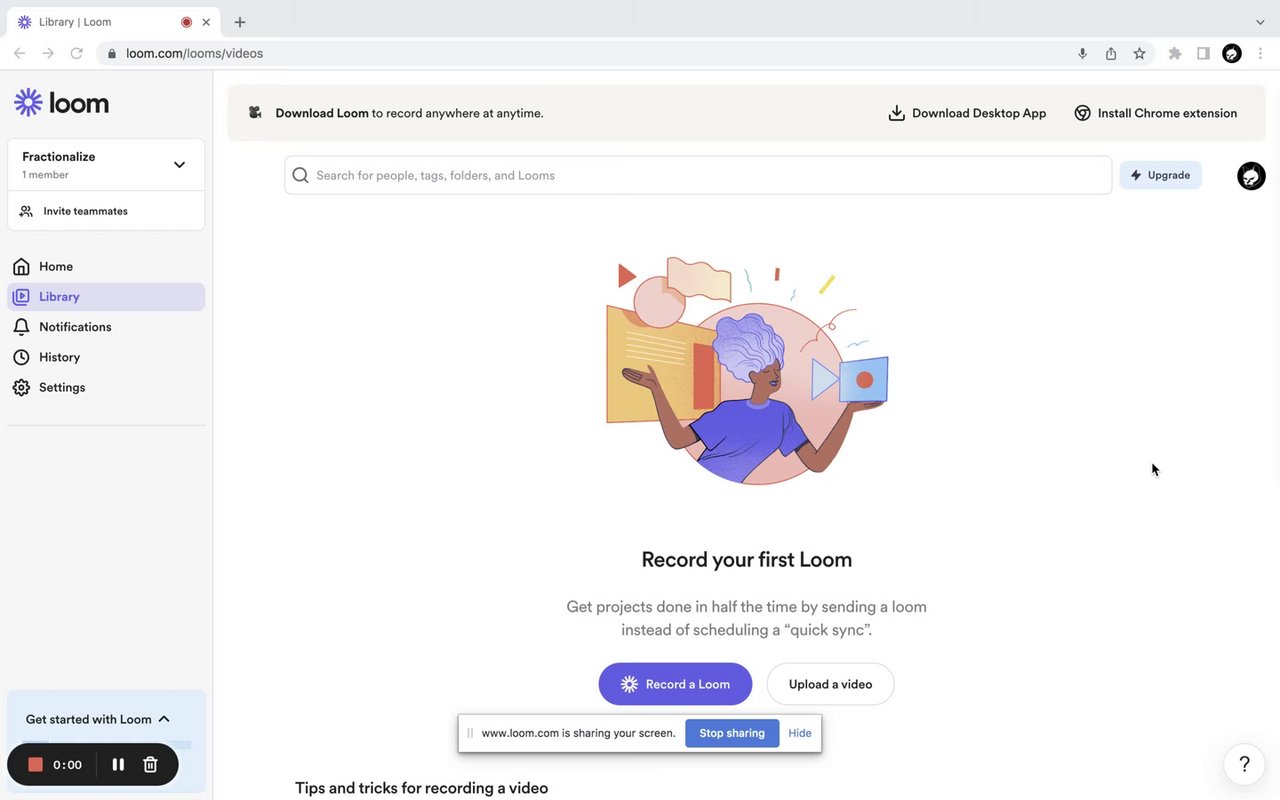1280x800 pixels.
Task: Pause the Loom recording
Action: [x=118, y=765]
